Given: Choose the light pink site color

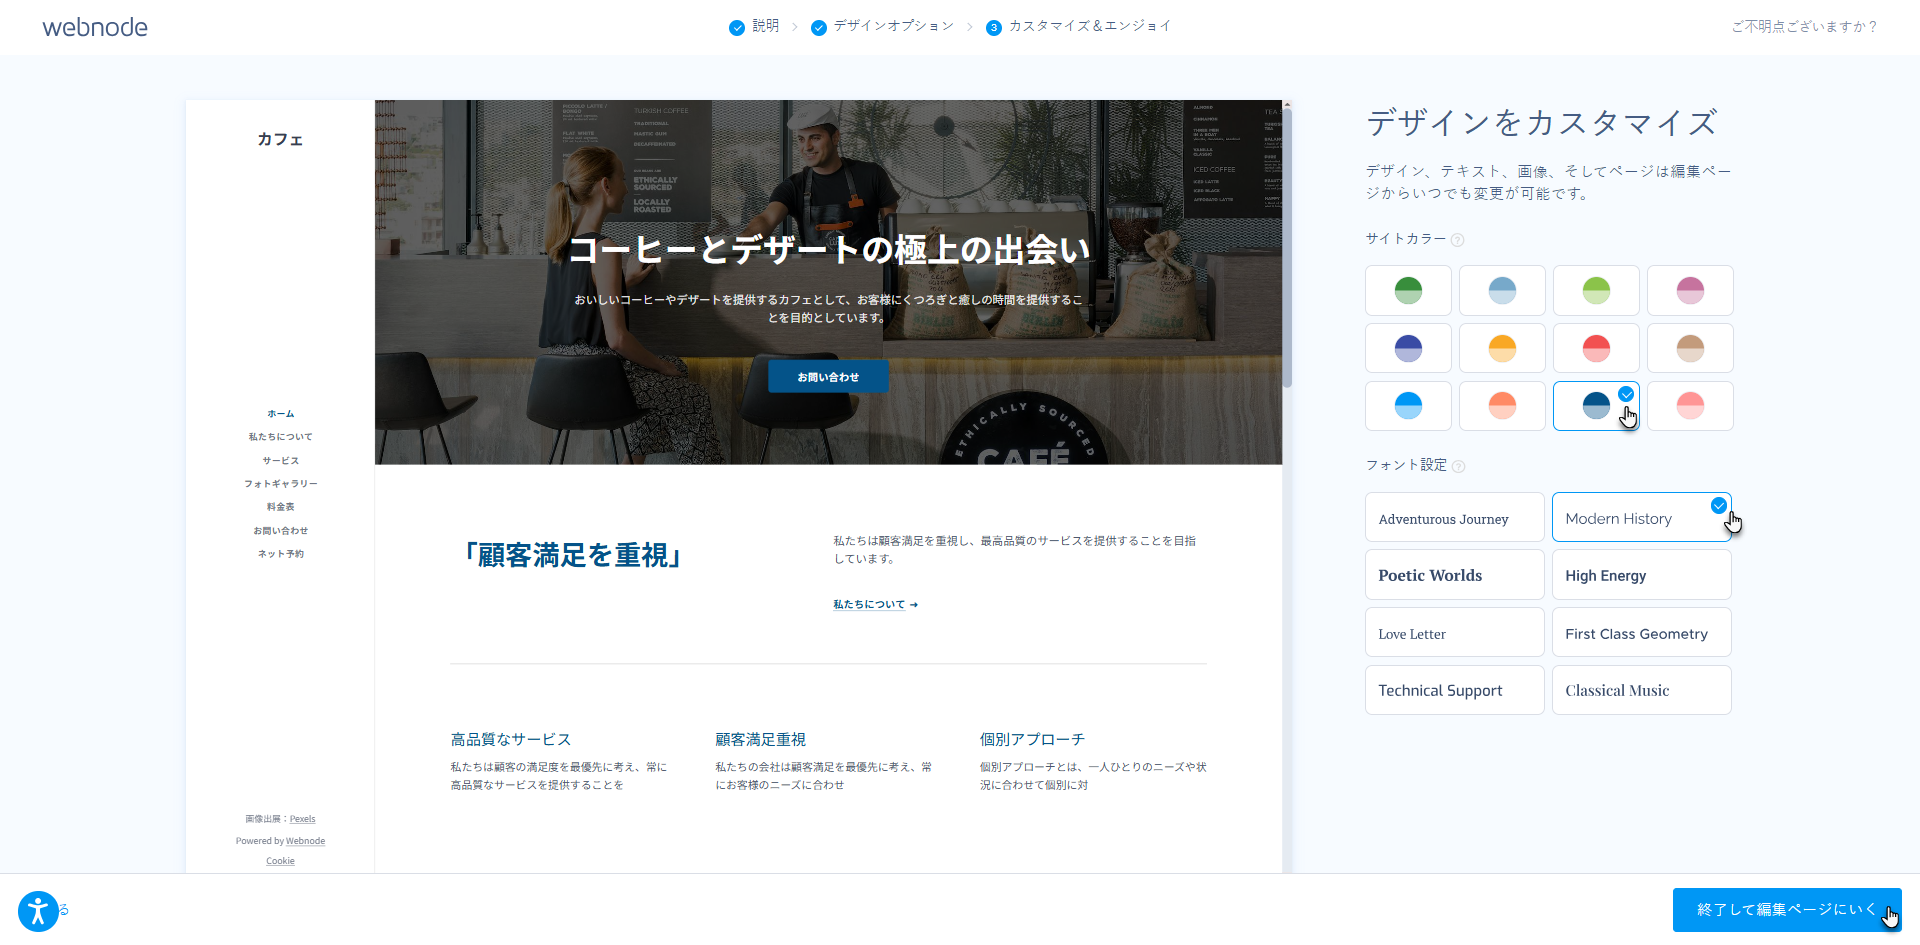Looking at the screenshot, I should click(1690, 406).
